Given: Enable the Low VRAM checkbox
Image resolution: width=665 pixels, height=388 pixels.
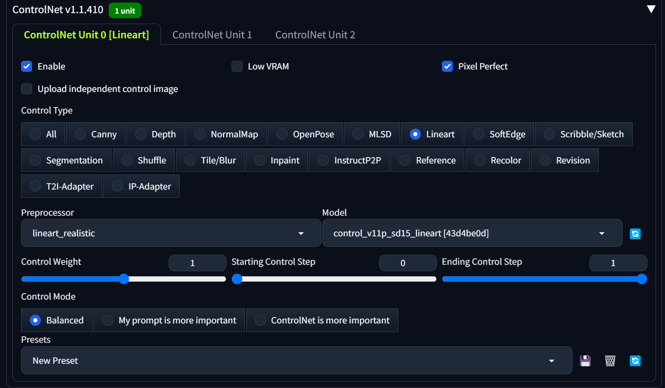Looking at the screenshot, I should point(237,66).
